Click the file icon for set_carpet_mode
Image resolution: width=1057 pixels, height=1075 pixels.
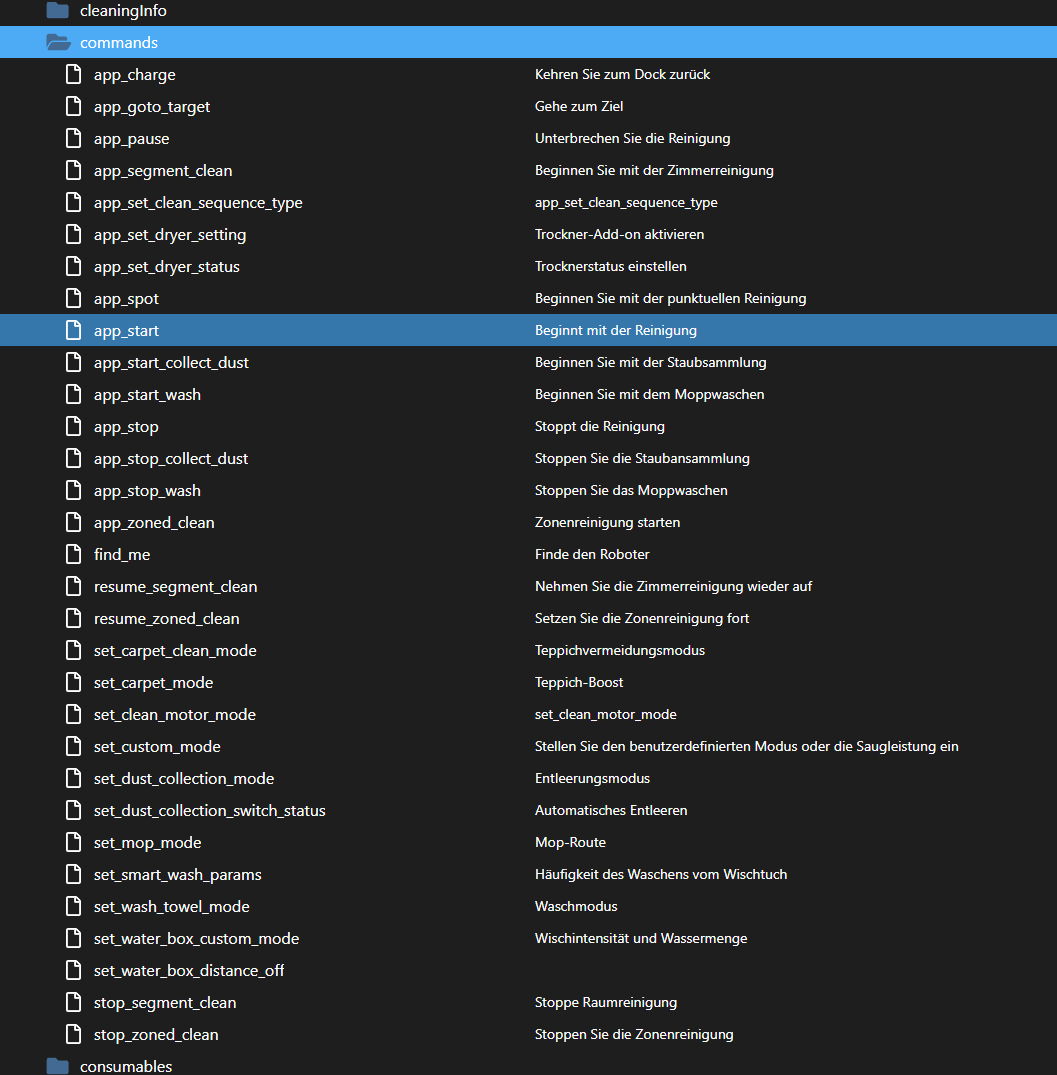pos(73,682)
